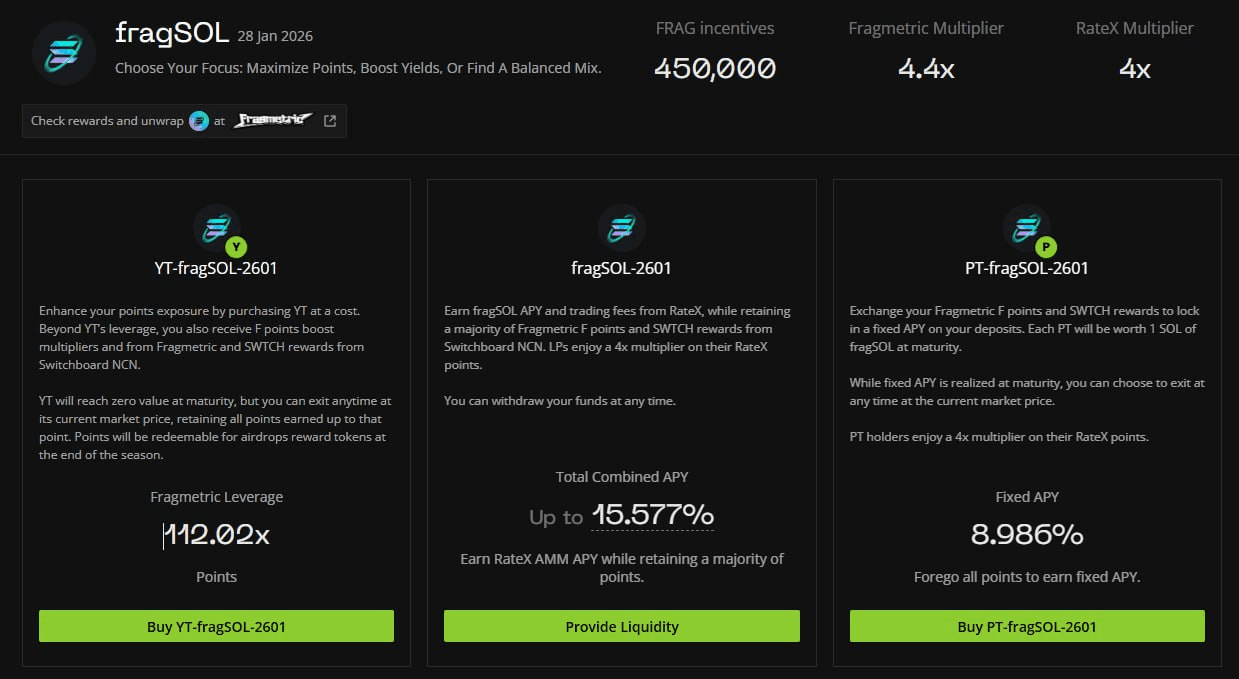The width and height of the screenshot is (1239, 679).
Task: Click the Fragmetric wordmark logo
Action: pyautogui.click(x=274, y=121)
